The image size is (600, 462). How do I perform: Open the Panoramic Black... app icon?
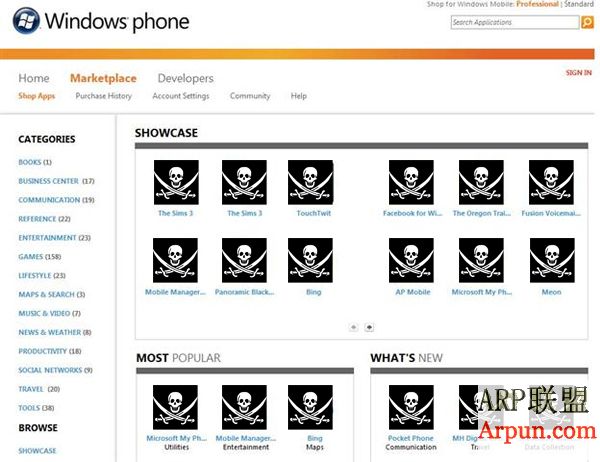pyautogui.click(x=244, y=260)
